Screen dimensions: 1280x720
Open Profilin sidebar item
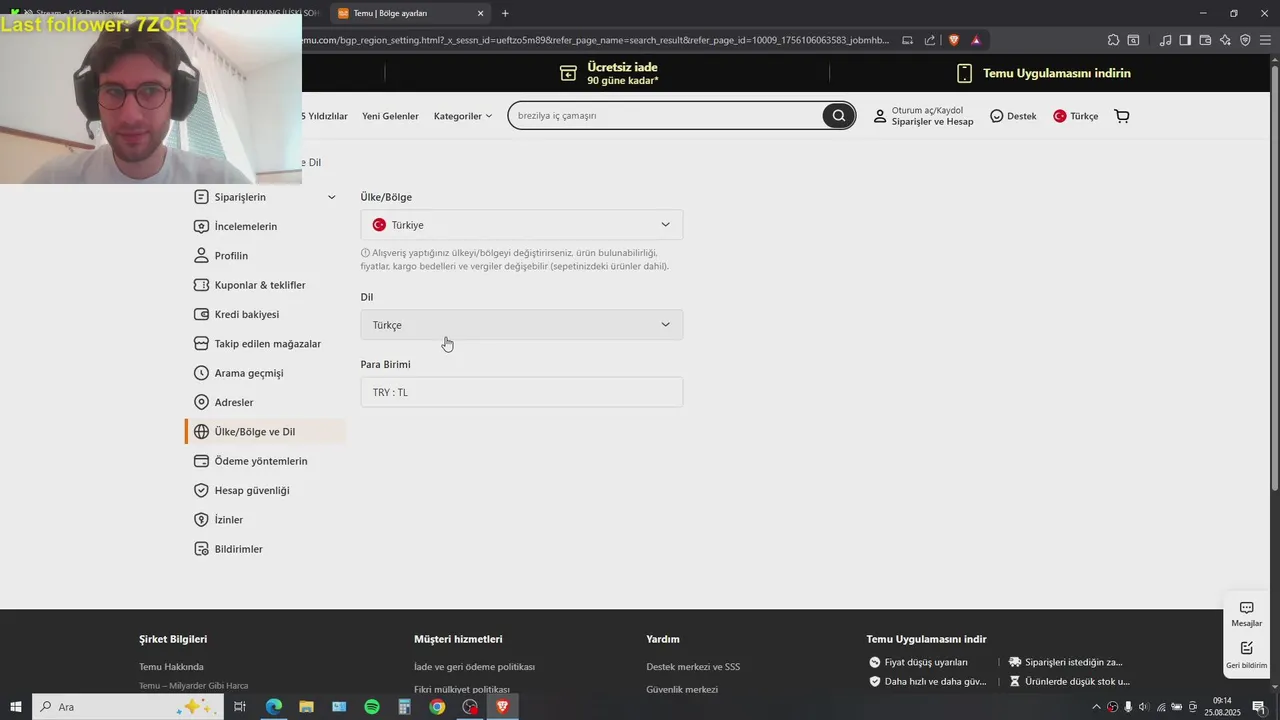pos(221,256)
